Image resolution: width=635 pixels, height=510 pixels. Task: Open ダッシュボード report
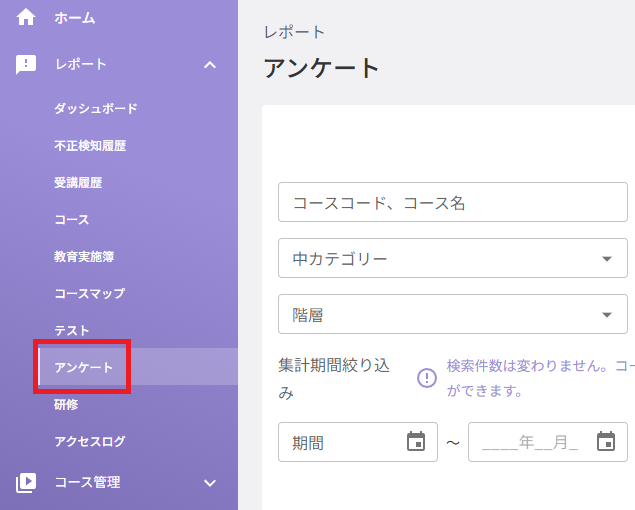click(x=96, y=109)
